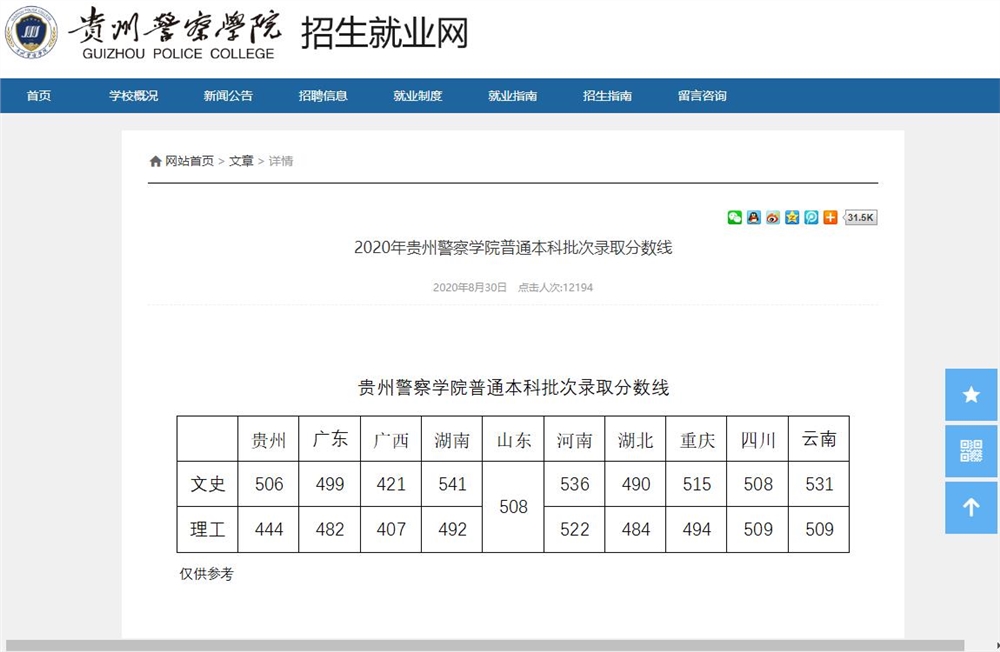
Task: Click the 重庆 column header
Action: pyautogui.click(x=696, y=440)
